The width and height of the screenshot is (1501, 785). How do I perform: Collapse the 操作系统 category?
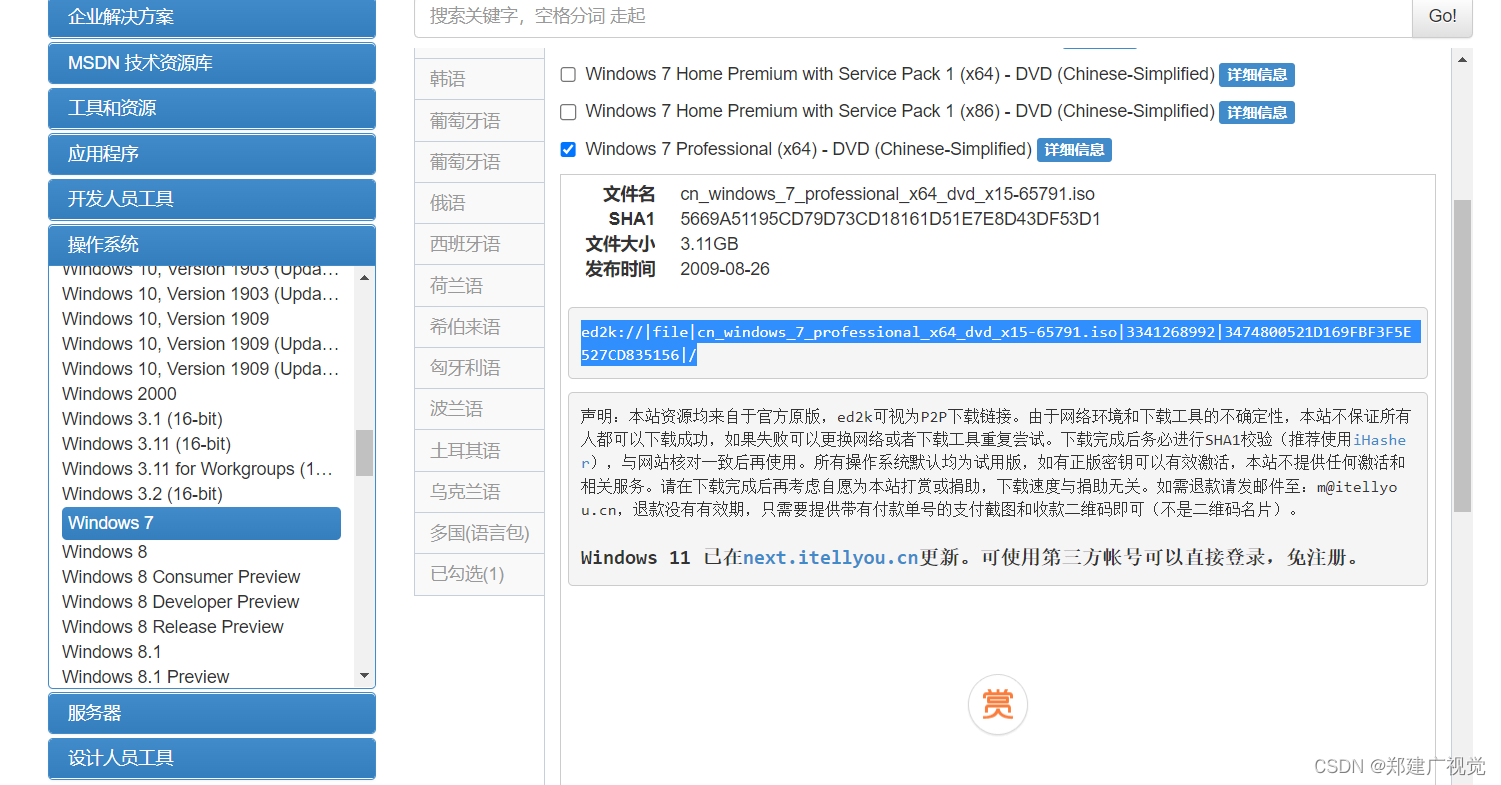click(x=212, y=245)
